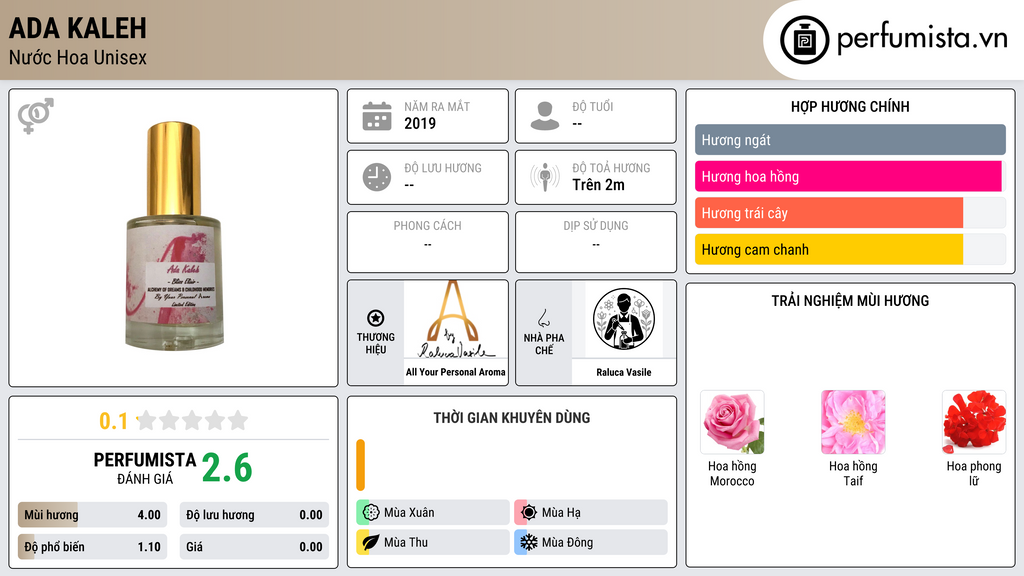Click the HỢP HƯƠNG CHÍNH heading
This screenshot has width=1024, height=576.
coord(850,106)
